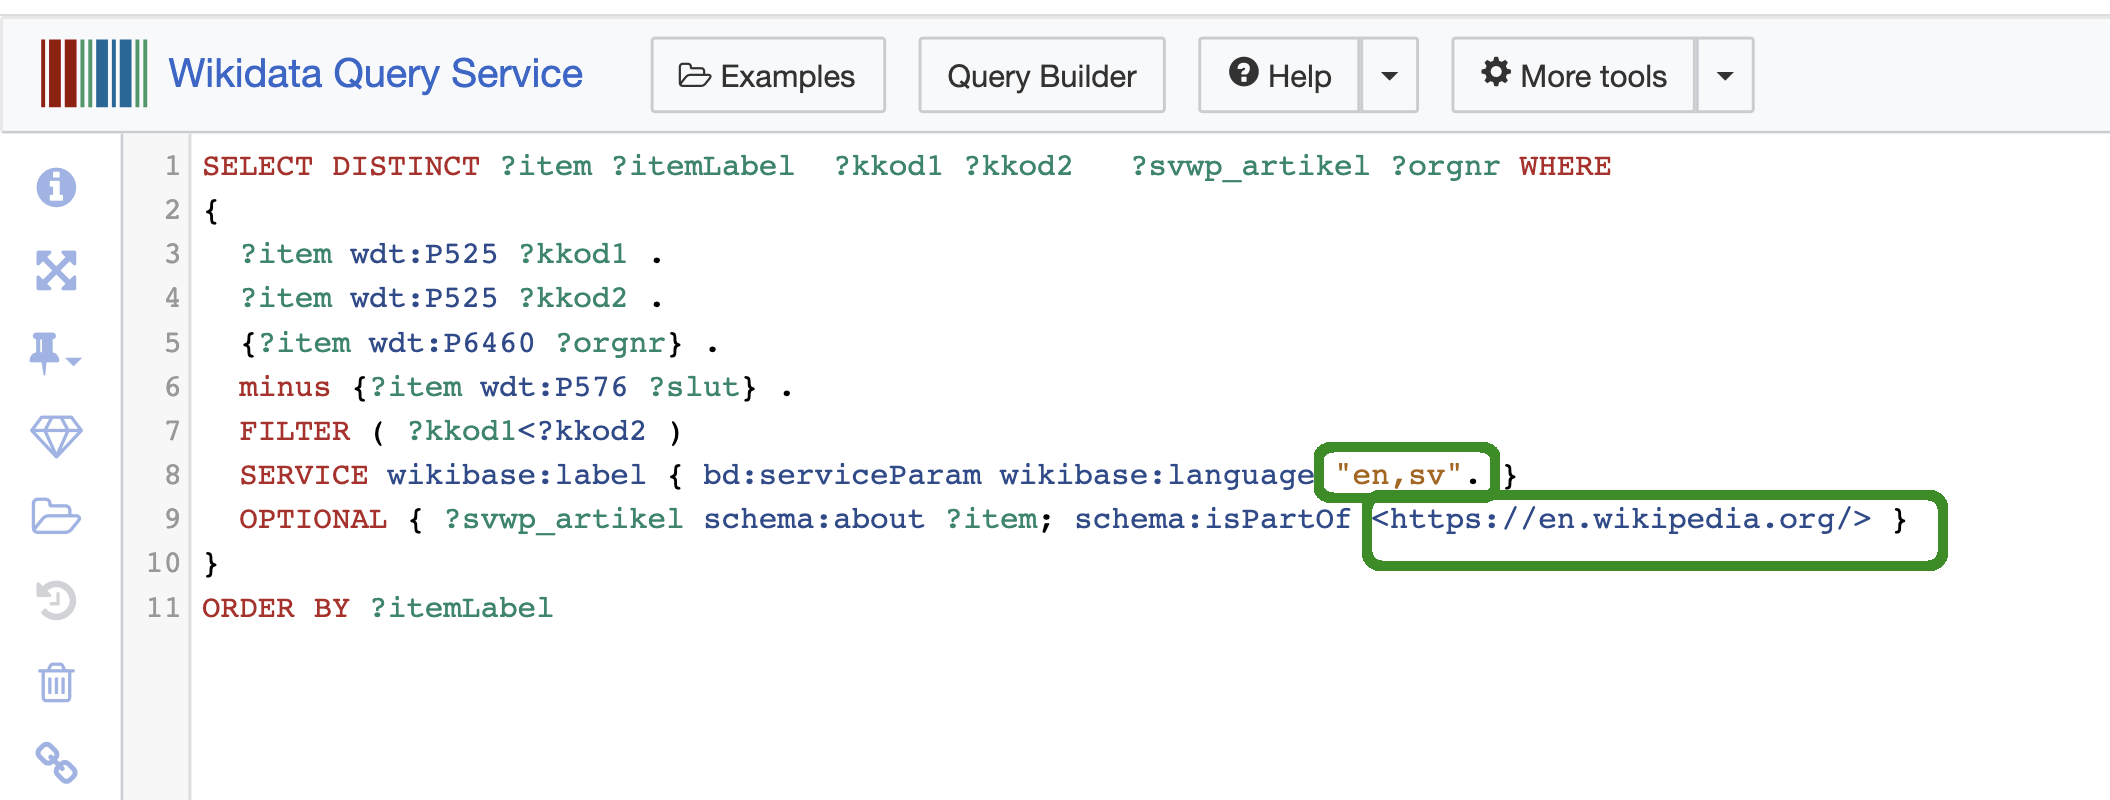Click line number 7 in the gutter
Screen dimensions: 2110x800
pos(172,431)
